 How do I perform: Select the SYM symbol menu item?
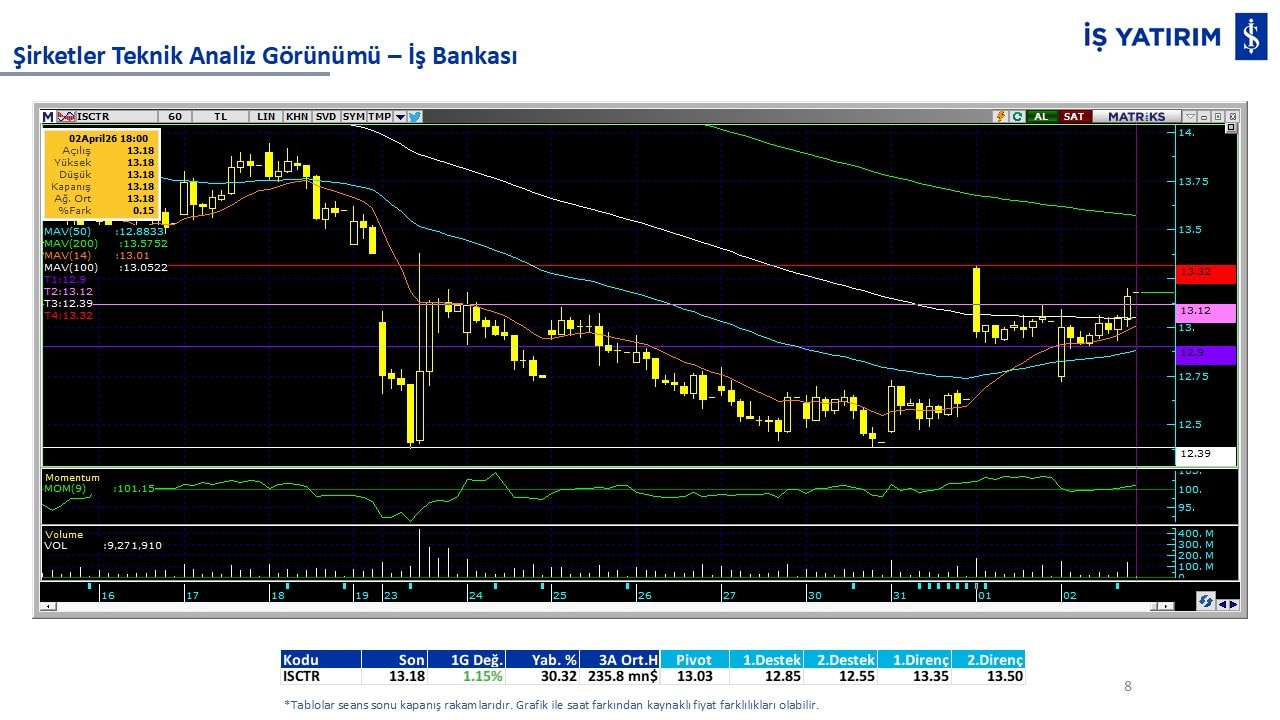354,117
